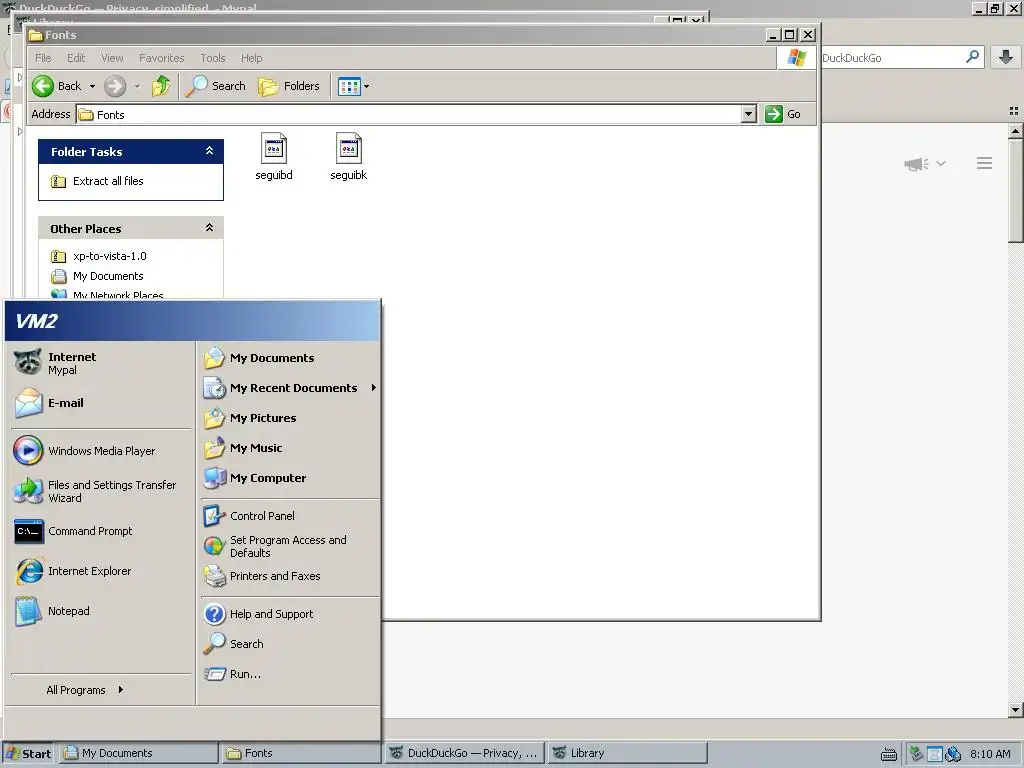This screenshot has height=768, width=1024.
Task: Click the Views icon in the toolbar
Action: point(349,86)
